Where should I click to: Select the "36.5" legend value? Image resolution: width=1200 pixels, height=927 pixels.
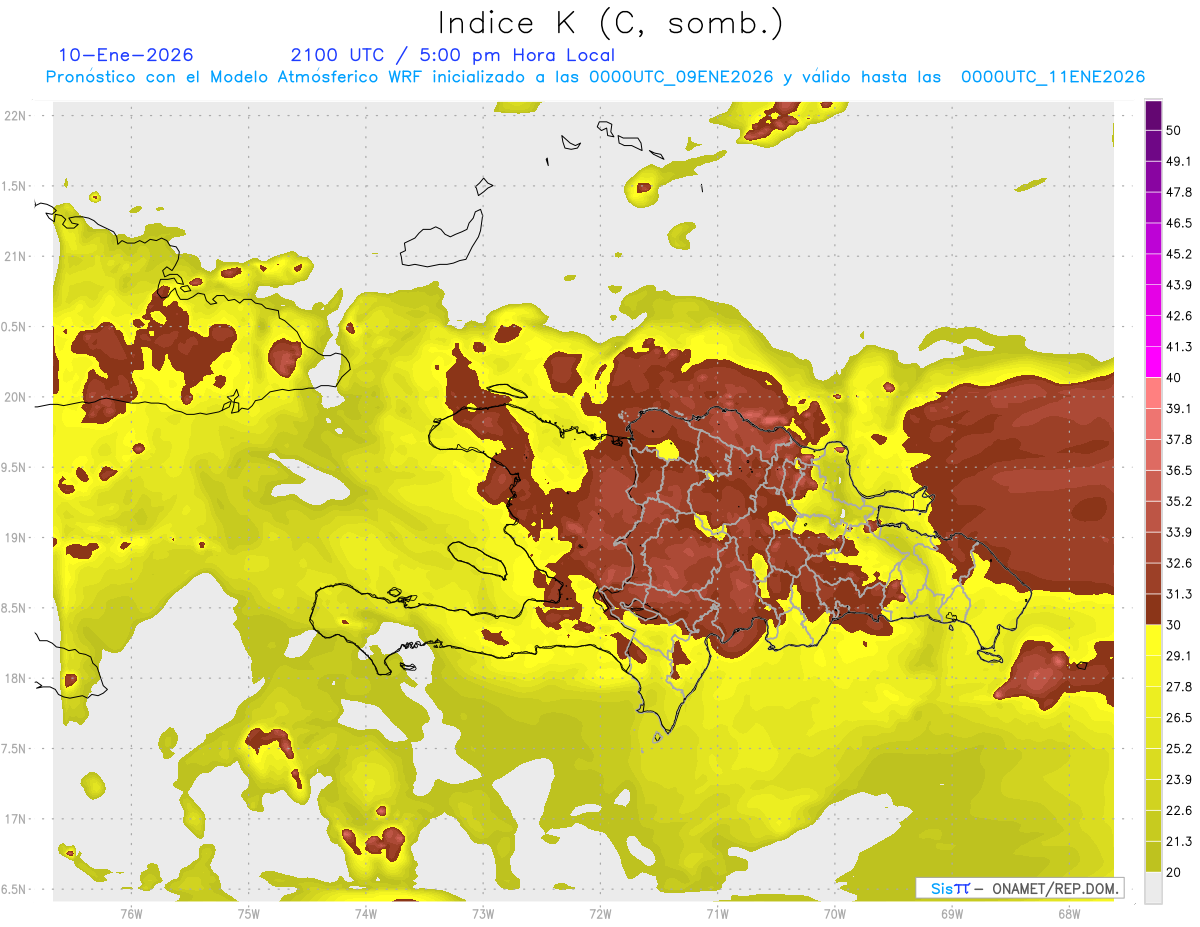[1179, 470]
